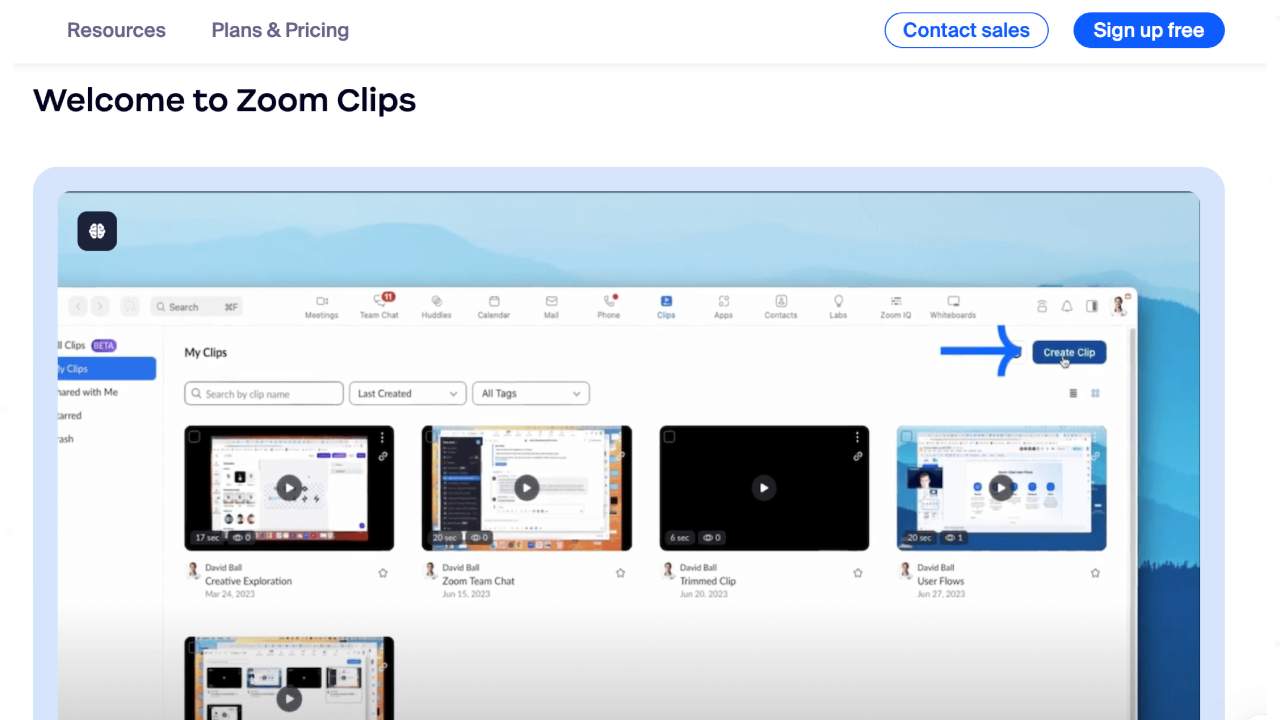Open the All Tags filter dropdown

click(x=530, y=394)
